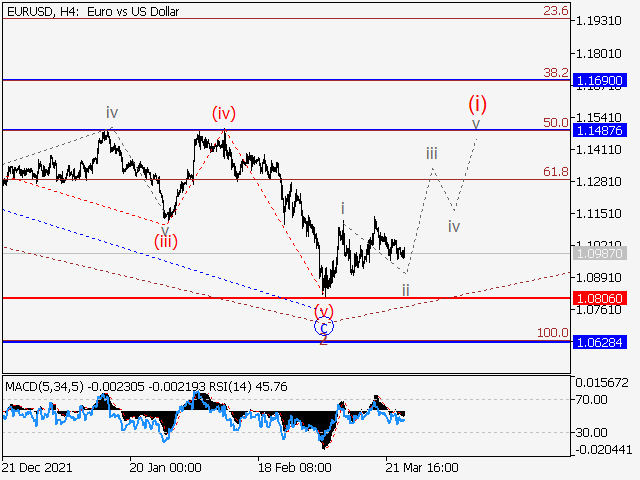Click the MACD(5,34,5) indicator label
Viewport: 640px width, 480px height.
44,387
